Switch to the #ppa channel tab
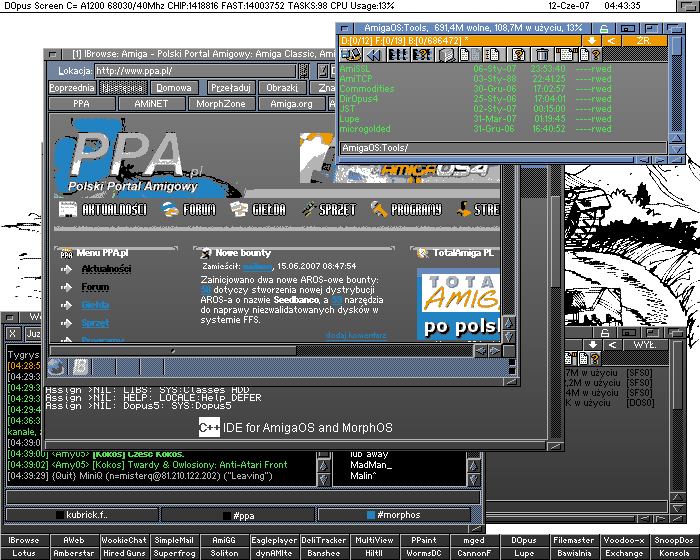Screen dimensions: 700x560 [238, 515]
